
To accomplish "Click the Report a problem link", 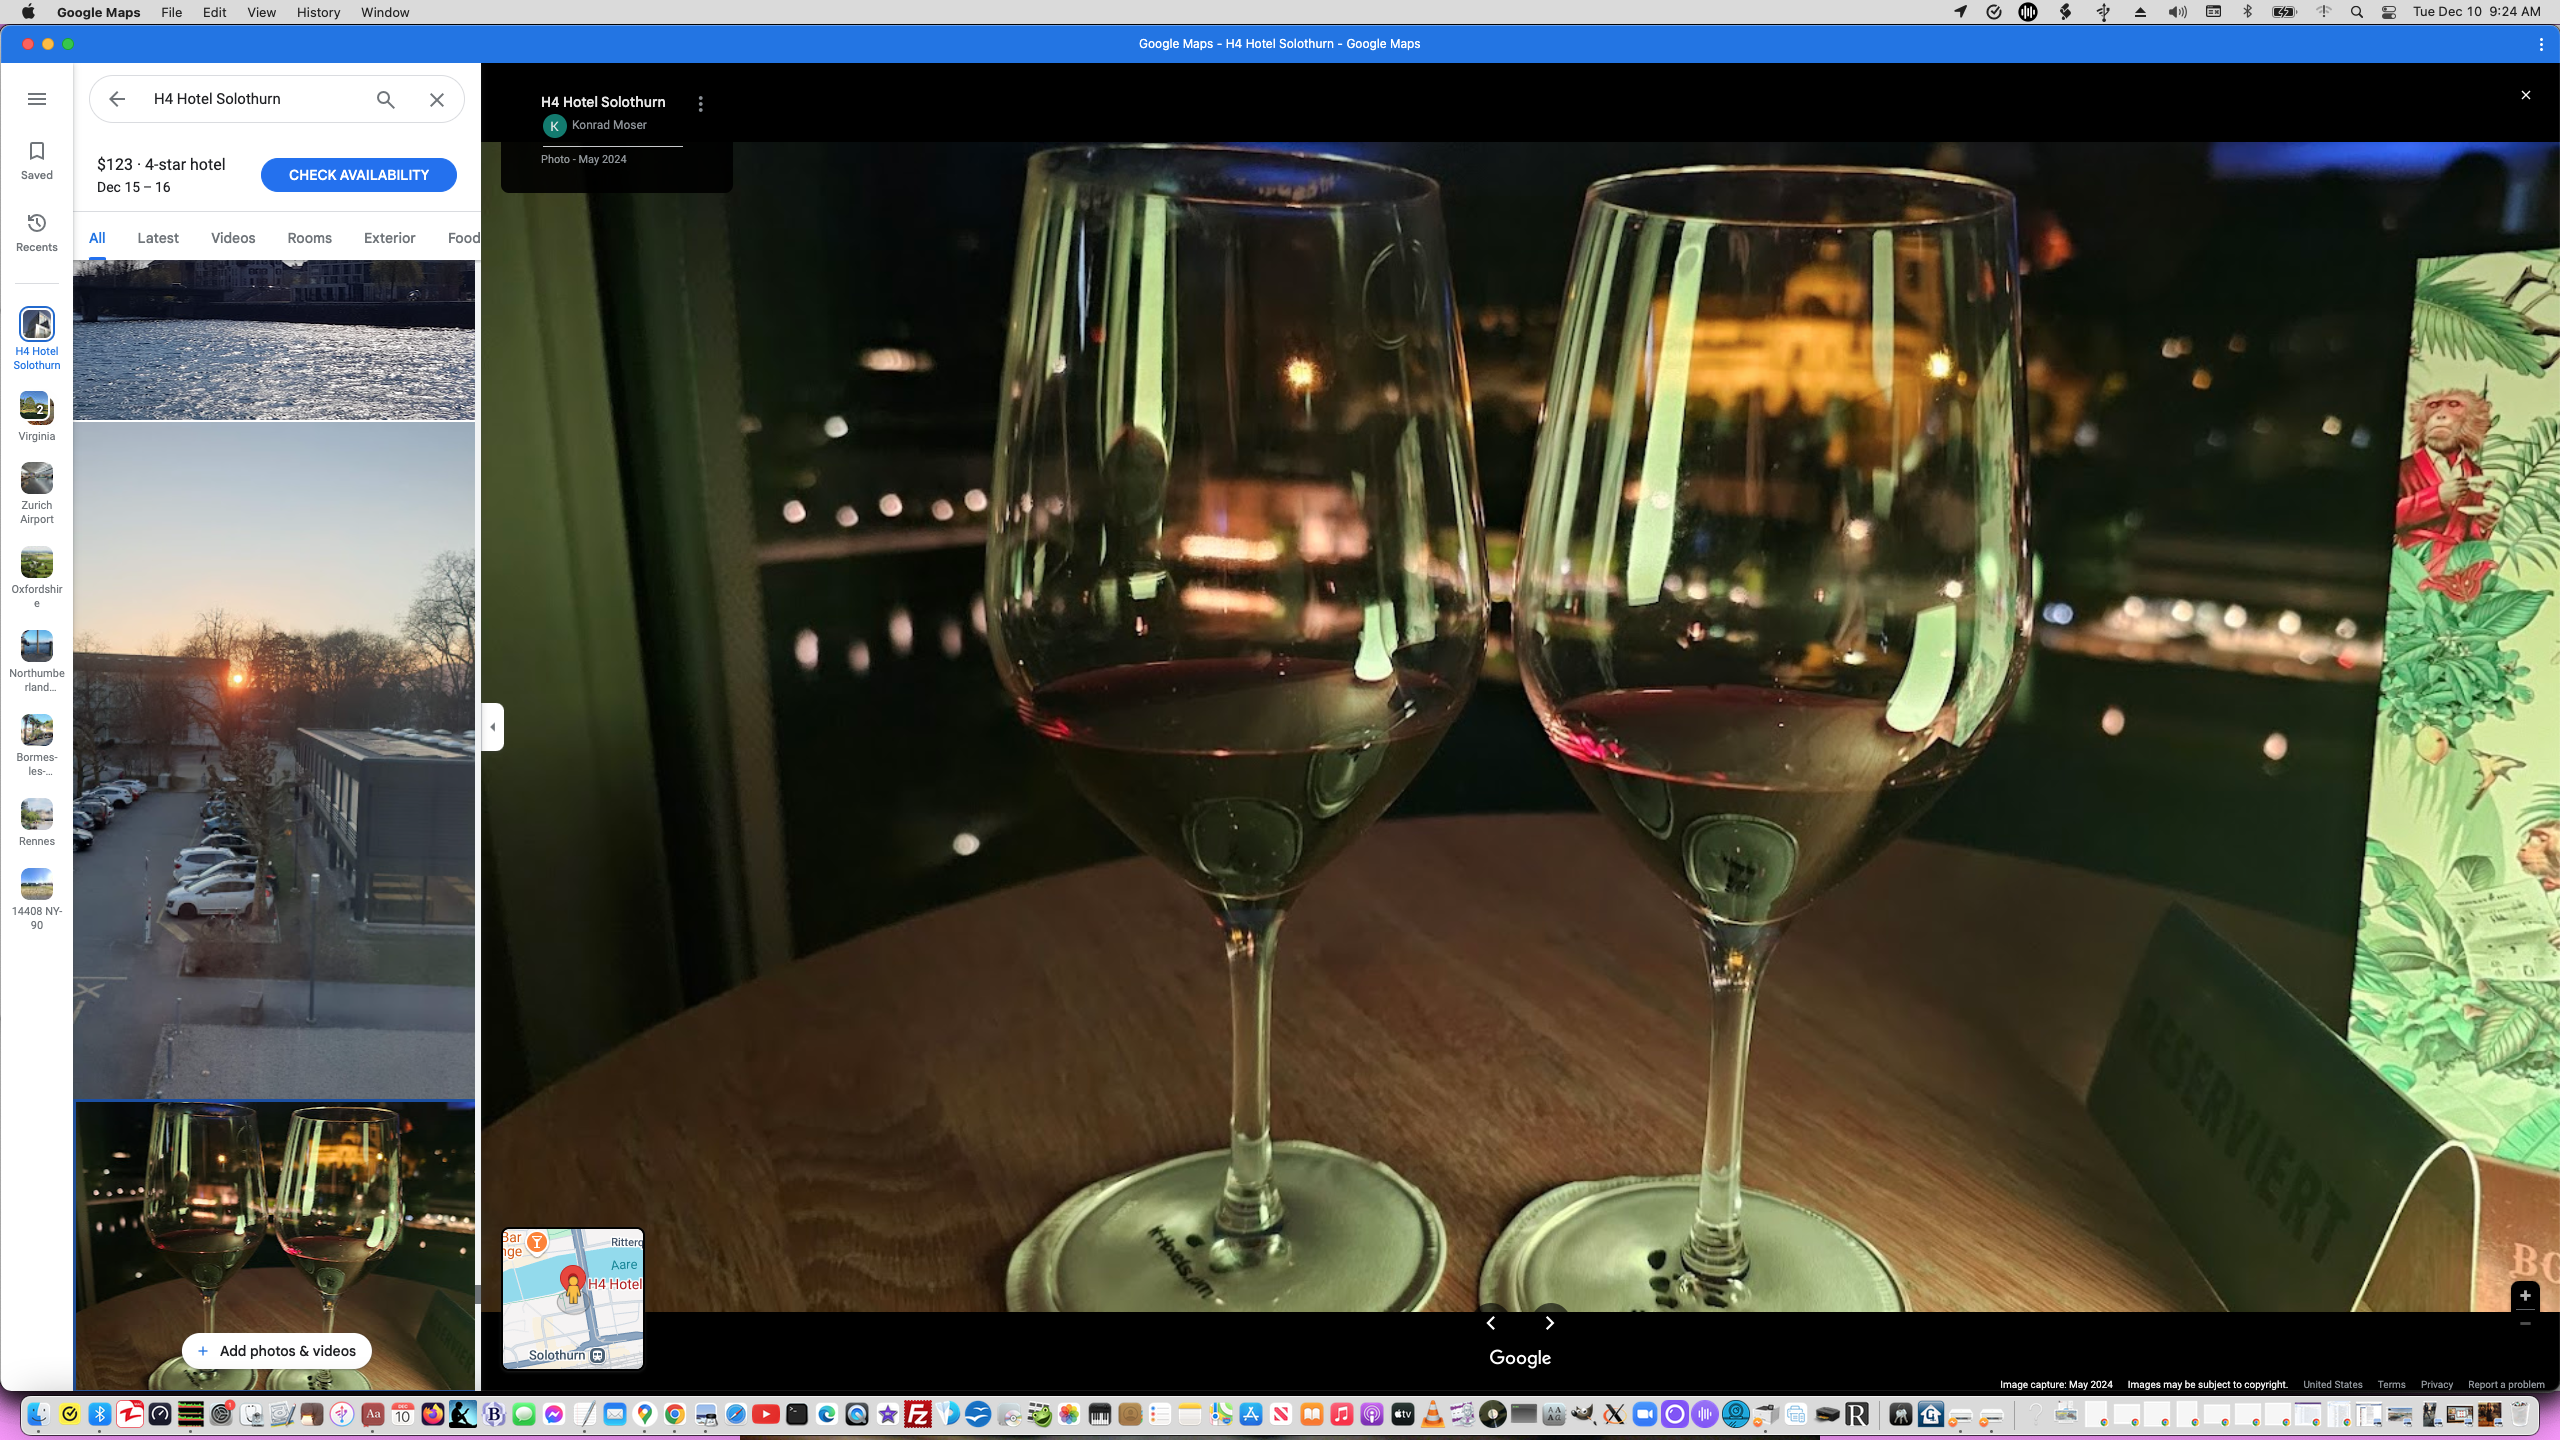I will pos(2505,1385).
